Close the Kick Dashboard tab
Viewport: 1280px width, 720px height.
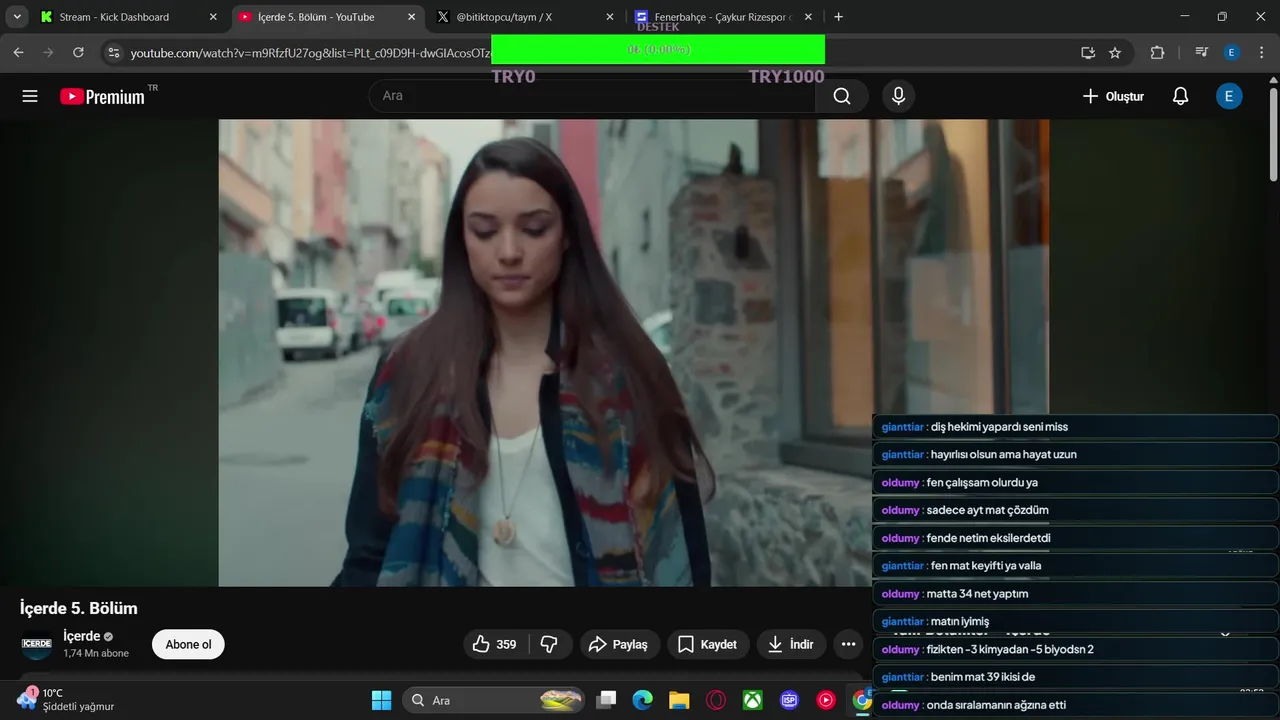[x=213, y=17]
